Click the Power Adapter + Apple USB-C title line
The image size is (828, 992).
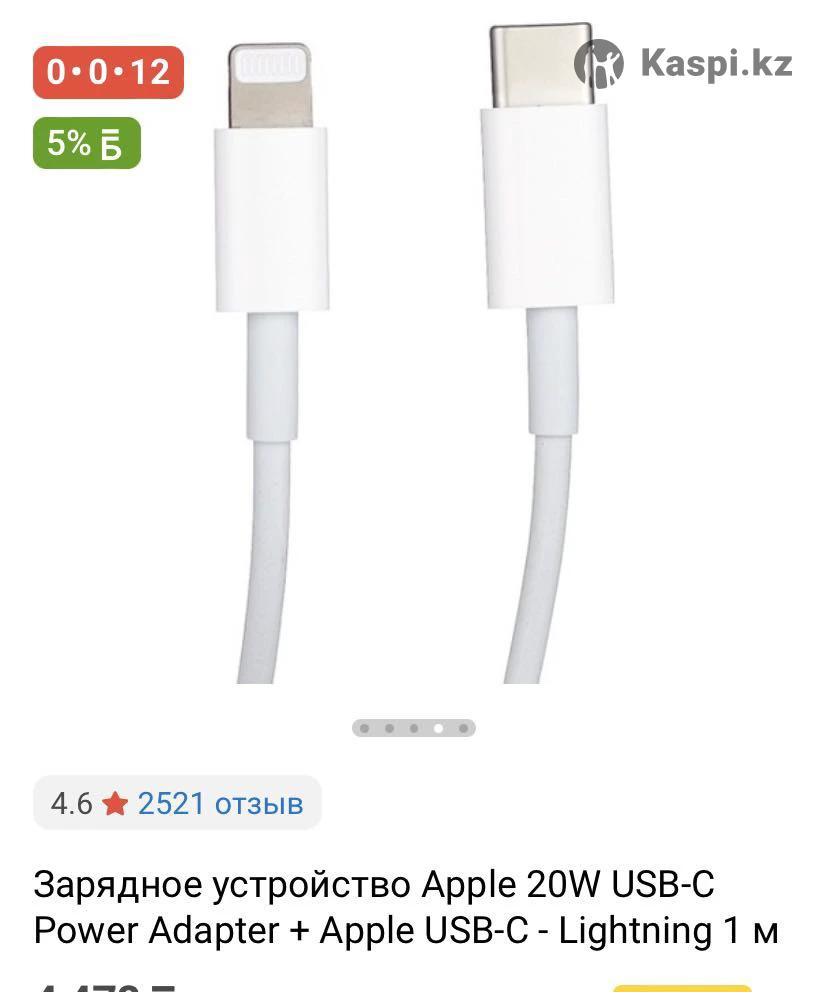[405, 931]
